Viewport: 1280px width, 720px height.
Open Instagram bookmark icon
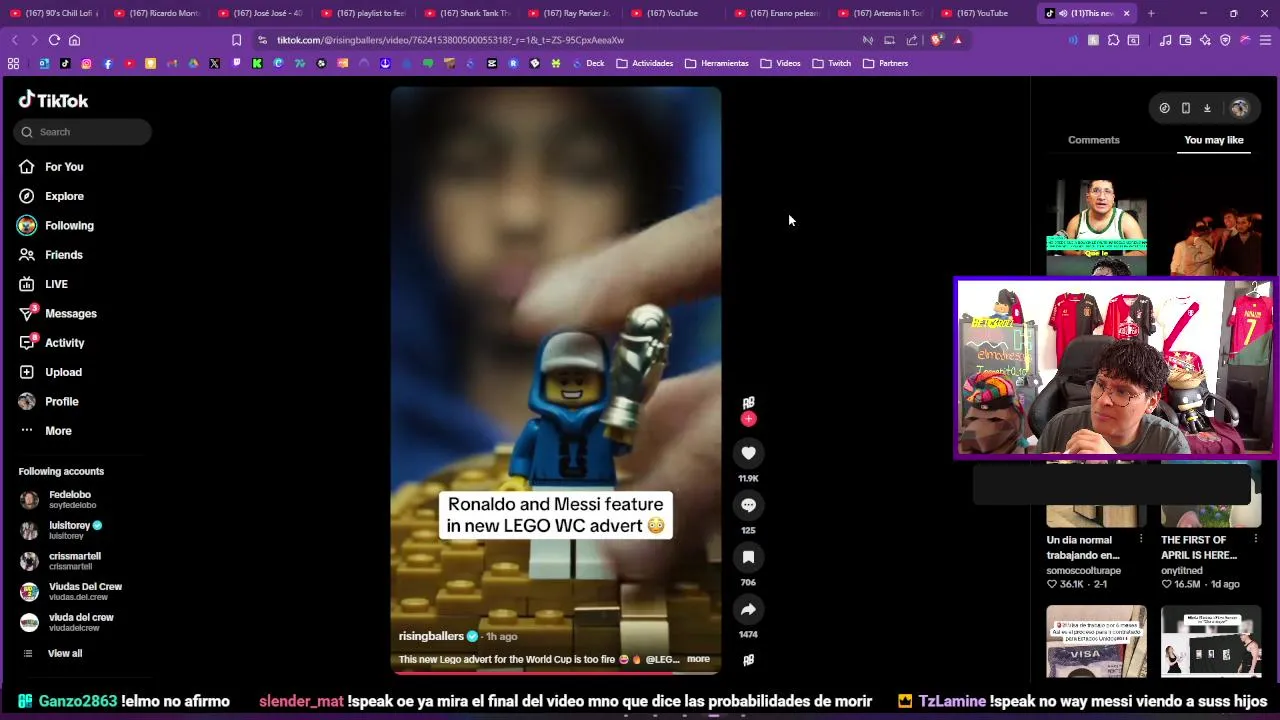[86, 63]
